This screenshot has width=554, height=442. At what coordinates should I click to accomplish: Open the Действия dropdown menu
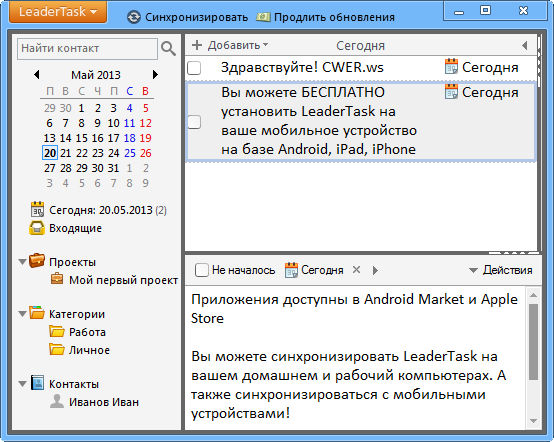501,270
